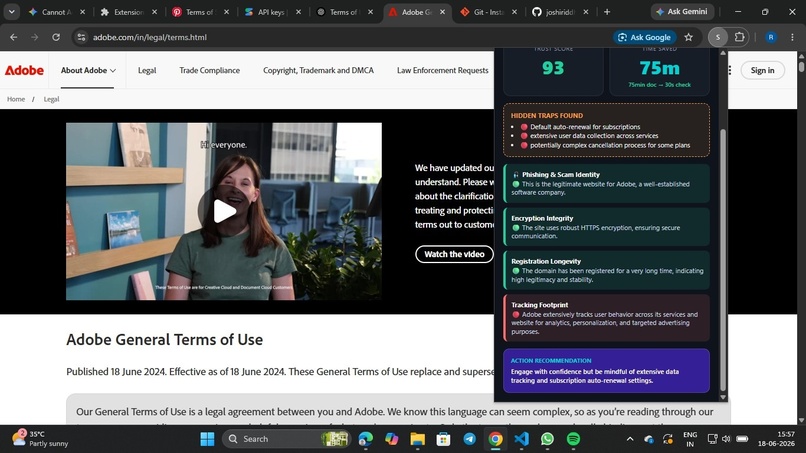This screenshot has height=453, width=806.
Task: Open Spotify from taskbar
Action: [573, 439]
